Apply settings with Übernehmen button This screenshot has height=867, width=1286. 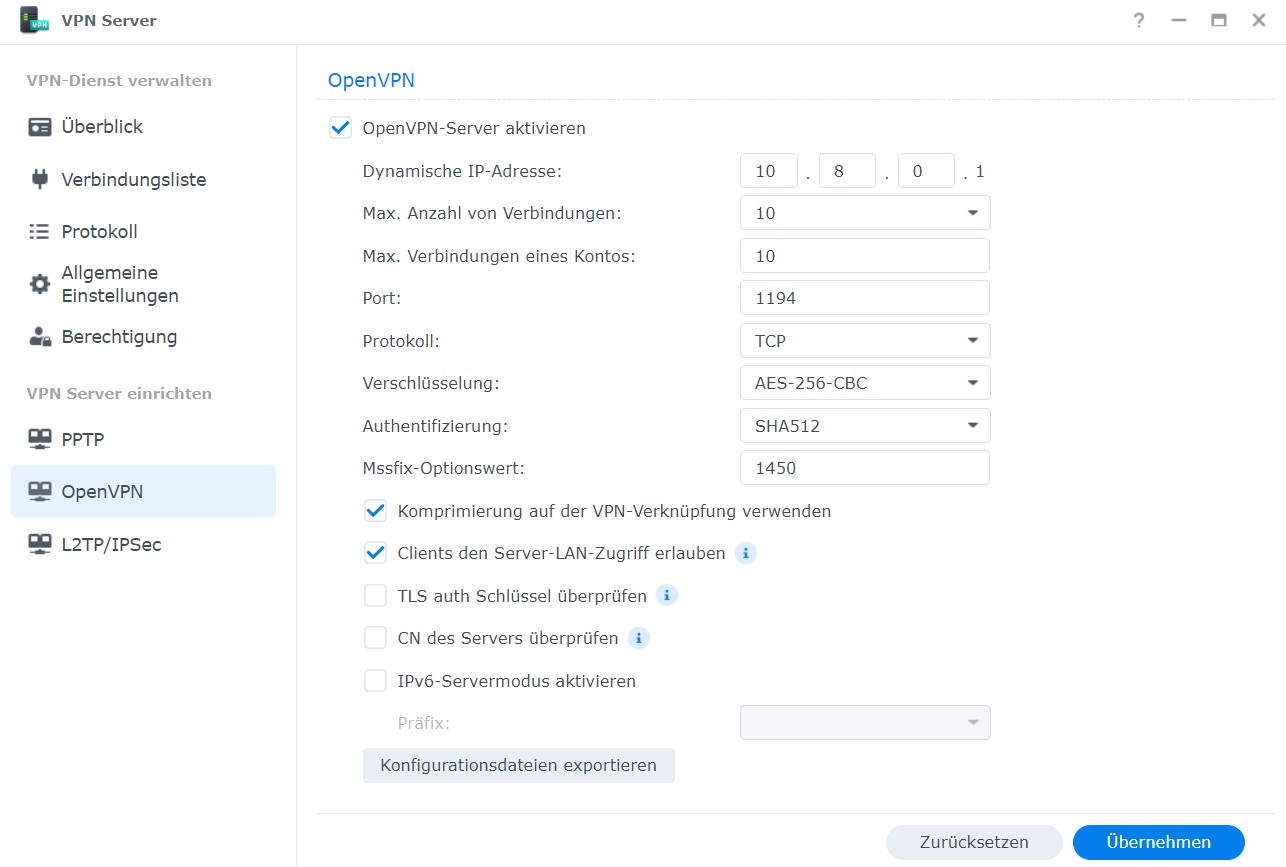(x=1158, y=842)
